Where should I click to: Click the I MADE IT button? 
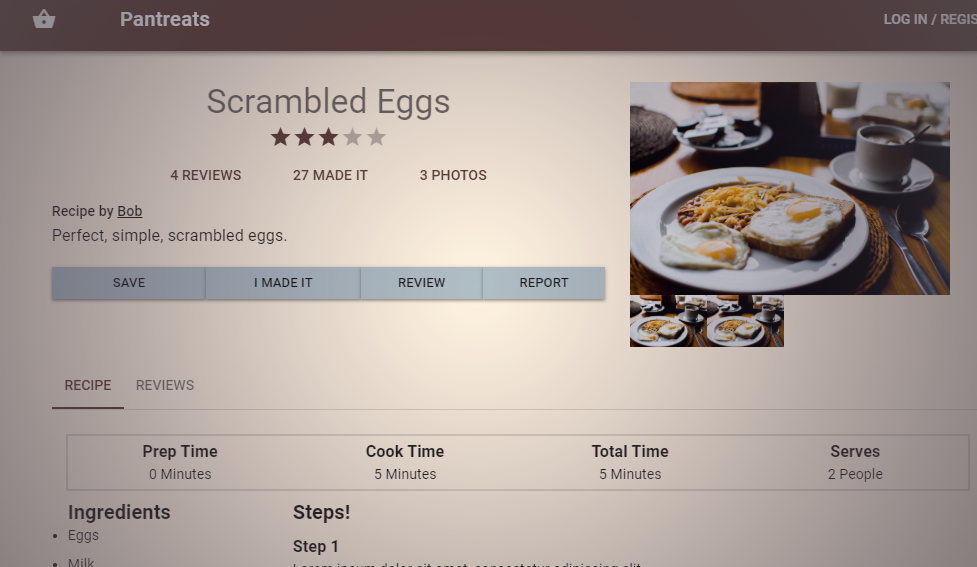click(x=283, y=283)
